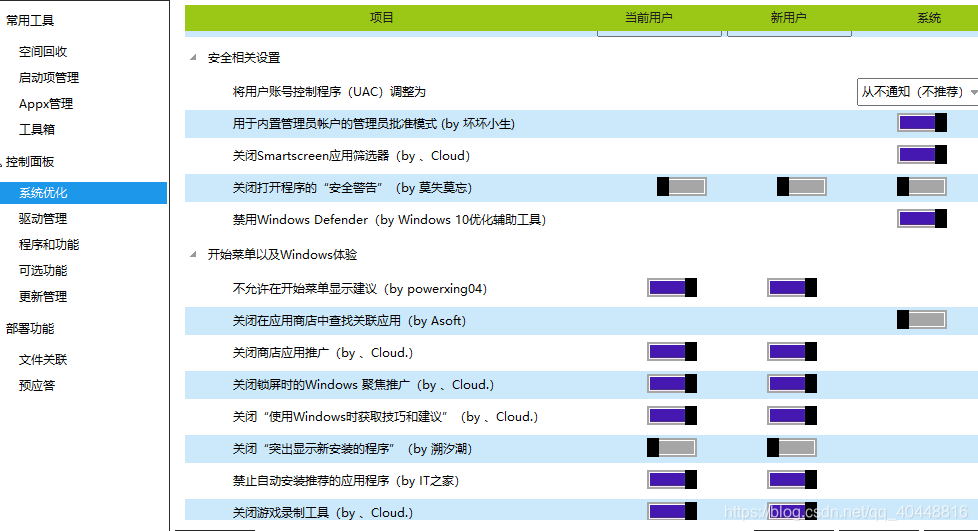Click the 常用工具 section heading
Image resolution: width=978 pixels, height=531 pixels.
point(30,21)
